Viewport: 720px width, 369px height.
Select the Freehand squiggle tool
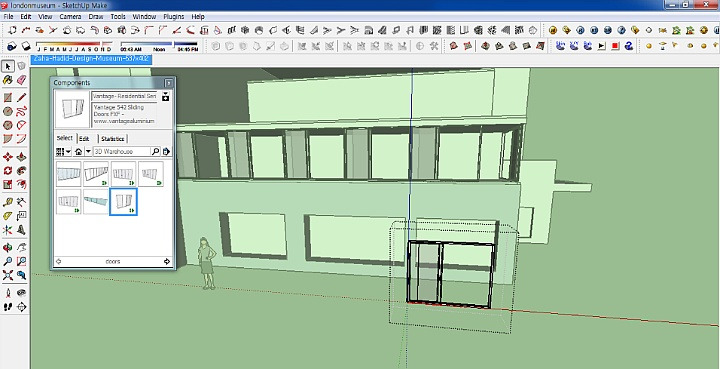21,112
